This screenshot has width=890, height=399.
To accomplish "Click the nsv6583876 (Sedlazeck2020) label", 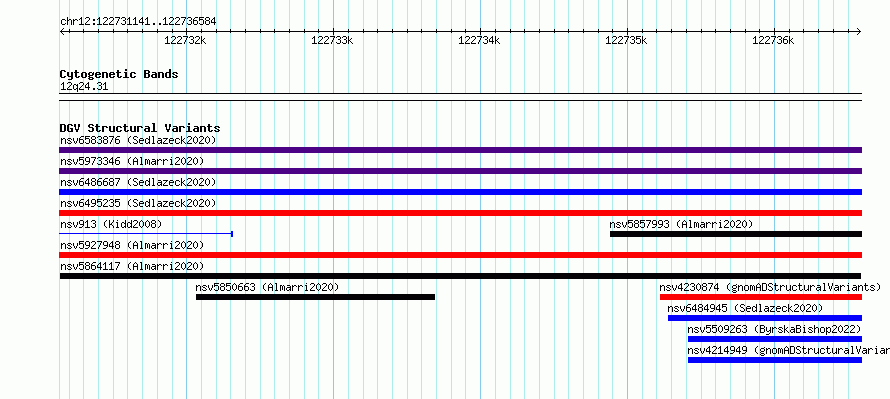I will pyautogui.click(x=138, y=140).
